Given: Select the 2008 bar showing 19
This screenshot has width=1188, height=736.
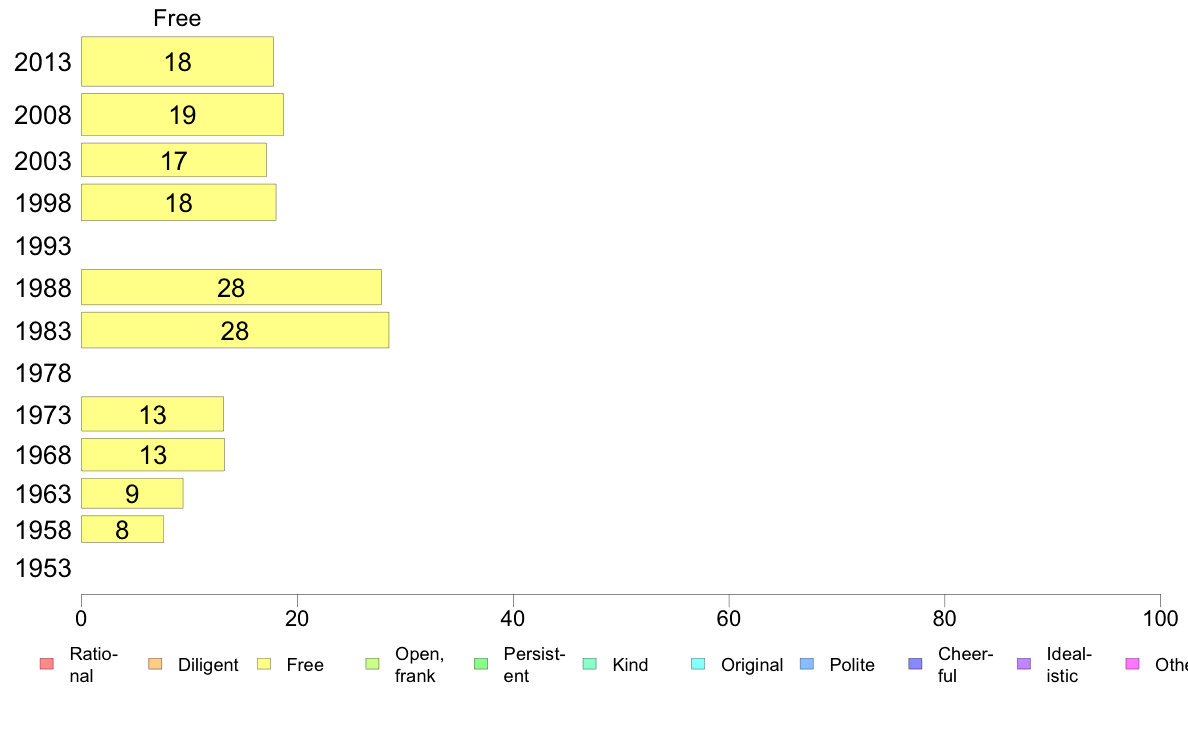Looking at the screenshot, I should (182, 114).
